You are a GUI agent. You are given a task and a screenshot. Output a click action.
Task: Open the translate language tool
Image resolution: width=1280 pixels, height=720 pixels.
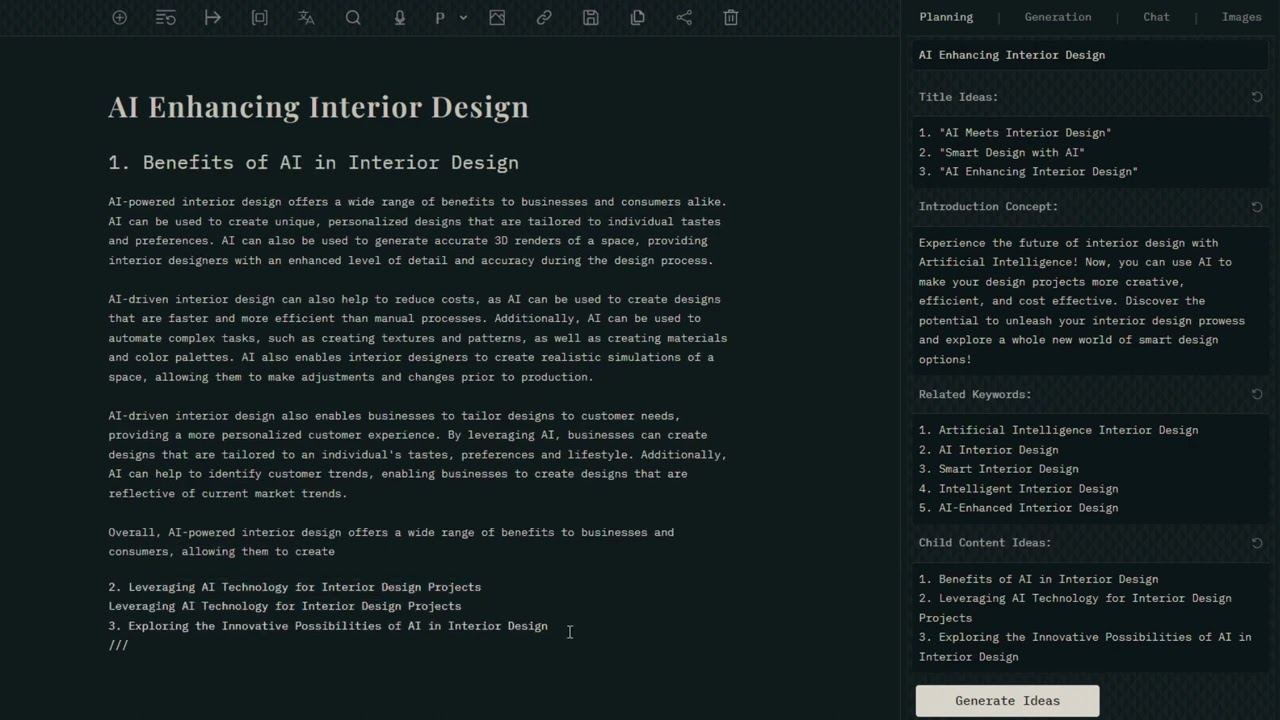(x=306, y=17)
